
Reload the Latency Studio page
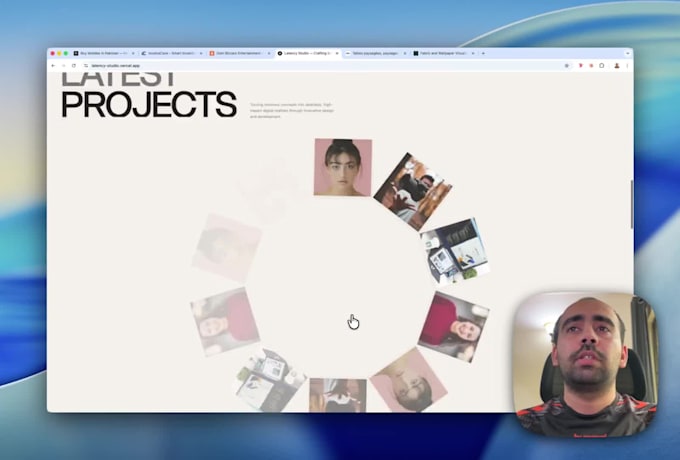[74, 65]
